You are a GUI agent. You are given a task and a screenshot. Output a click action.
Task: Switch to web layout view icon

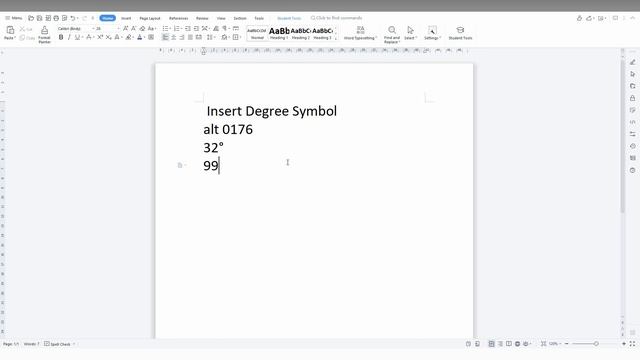(x=517, y=344)
